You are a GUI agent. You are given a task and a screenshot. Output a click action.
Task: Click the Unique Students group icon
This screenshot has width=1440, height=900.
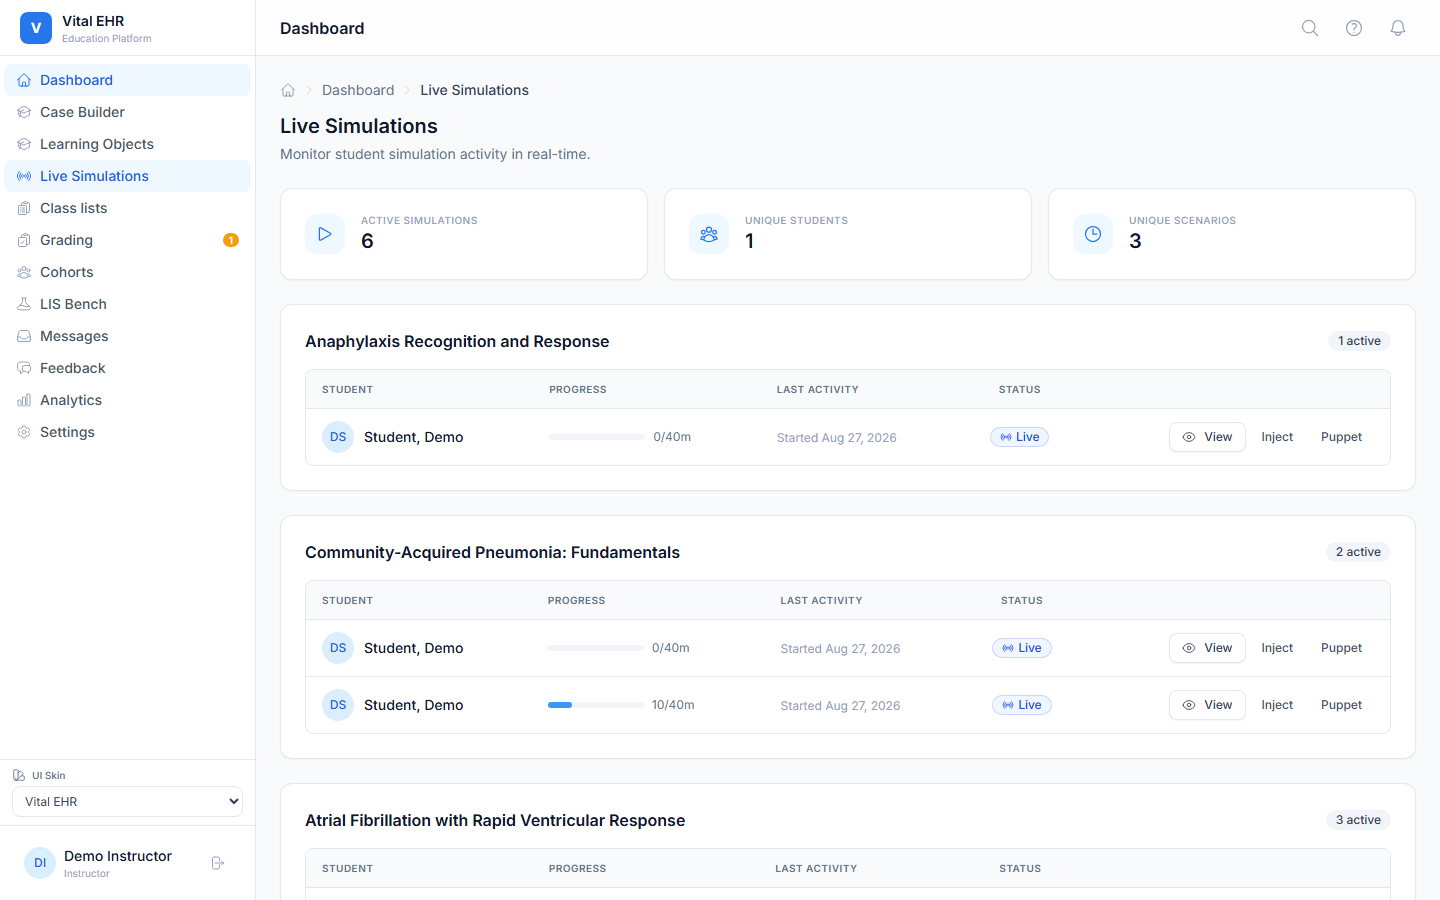[709, 234]
